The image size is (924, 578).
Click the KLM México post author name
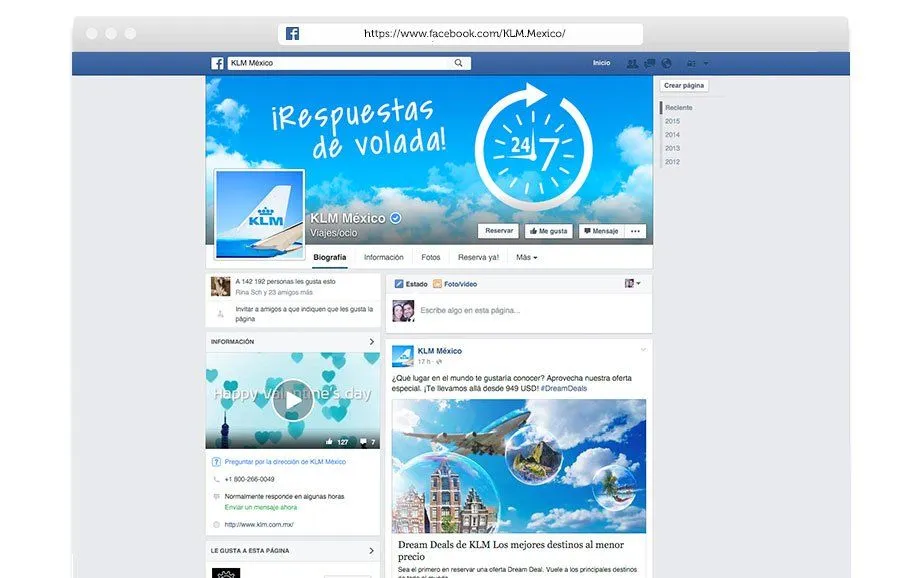(x=440, y=351)
